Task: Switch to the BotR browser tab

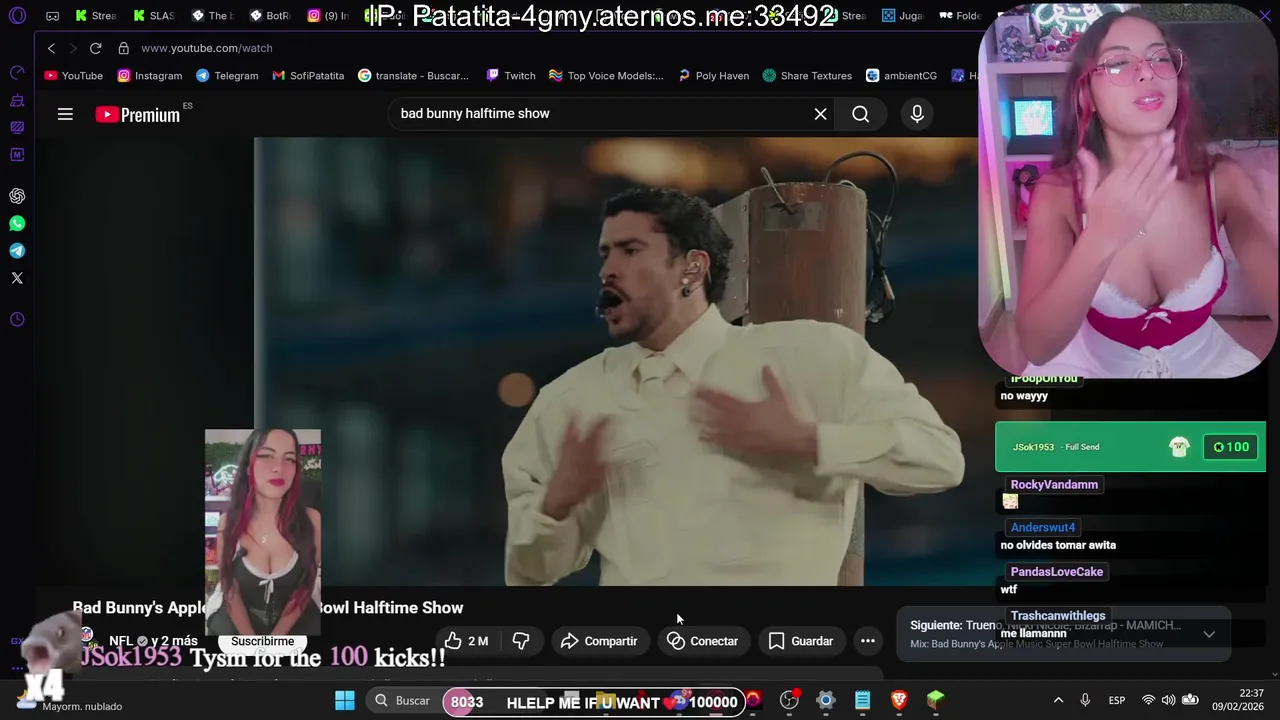Action: click(x=270, y=16)
